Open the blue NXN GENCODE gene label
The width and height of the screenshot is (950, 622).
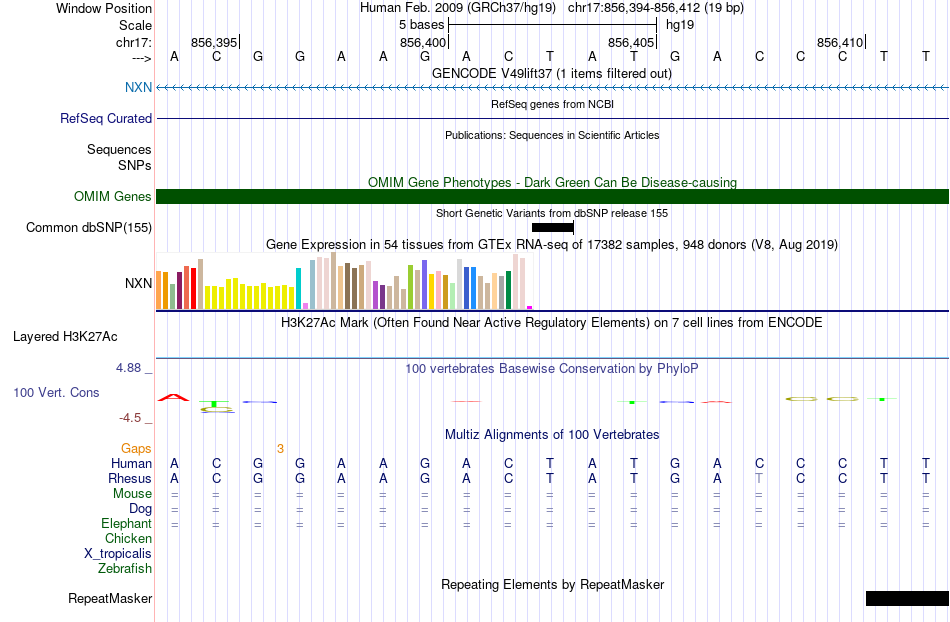[138, 87]
